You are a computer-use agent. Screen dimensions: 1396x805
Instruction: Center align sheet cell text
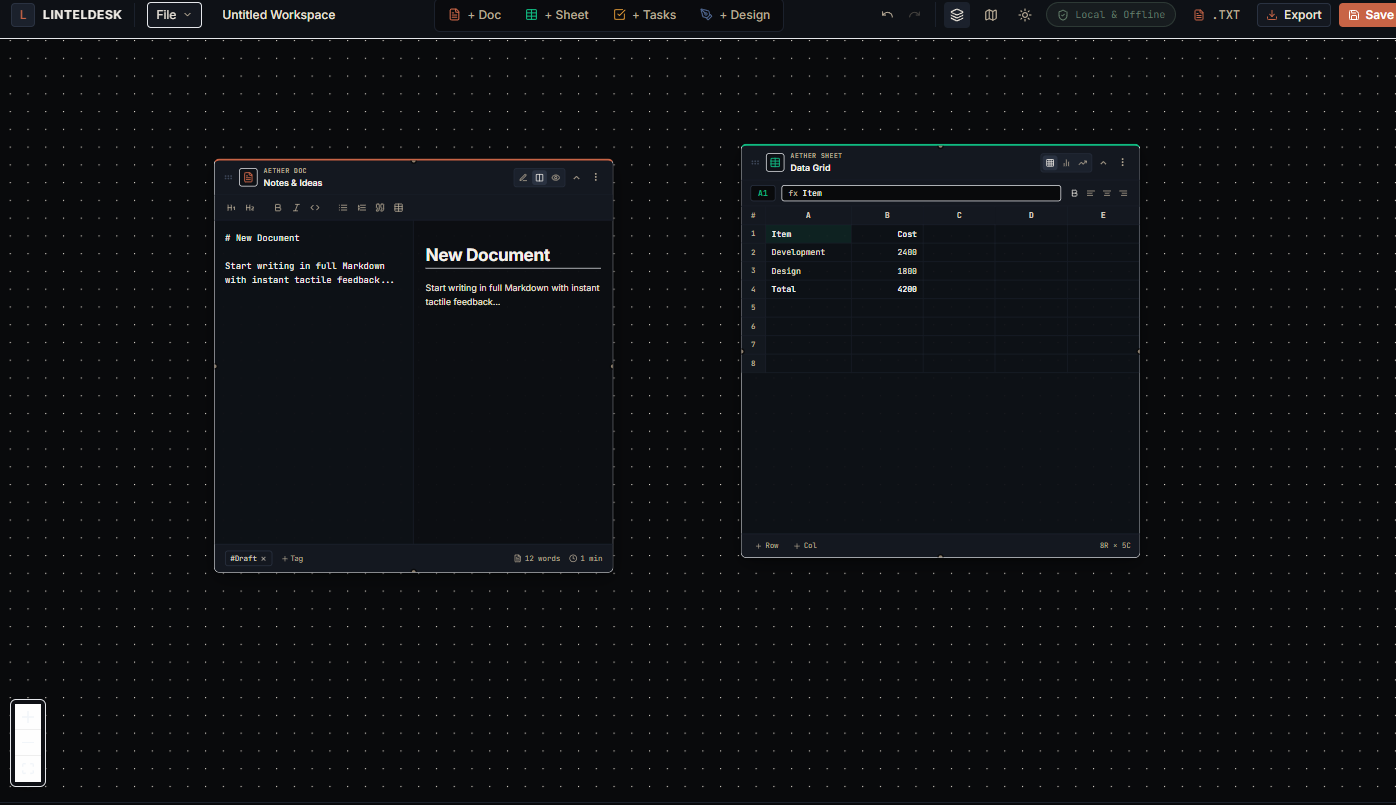[1107, 193]
